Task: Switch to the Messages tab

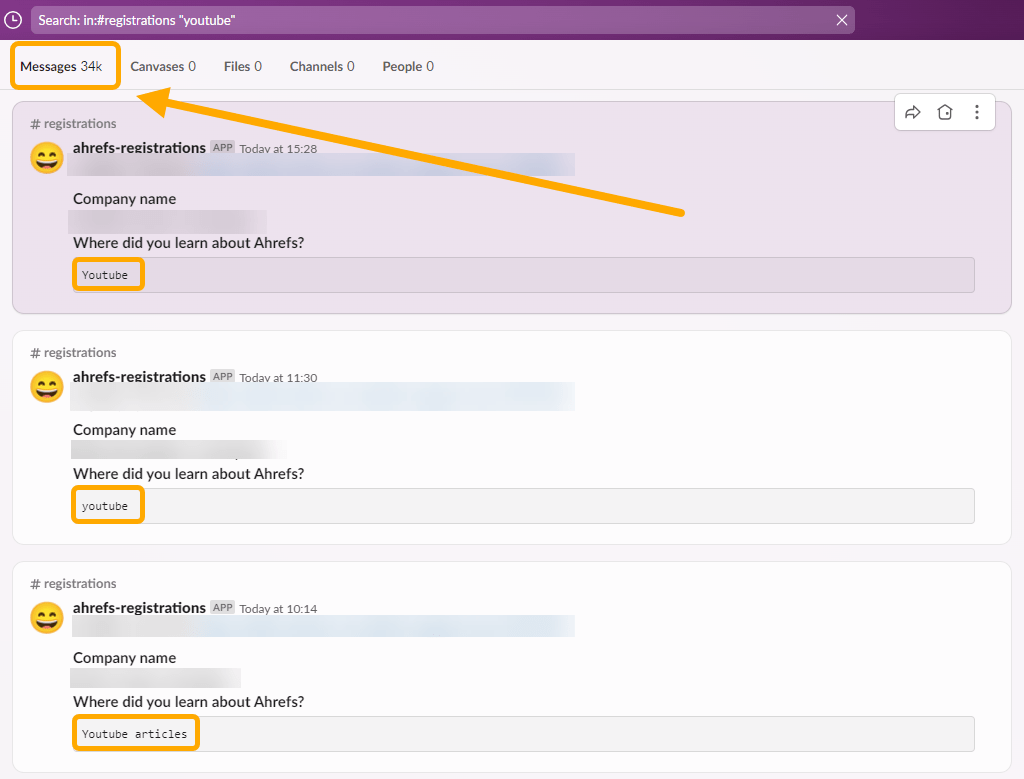Action: (x=61, y=67)
